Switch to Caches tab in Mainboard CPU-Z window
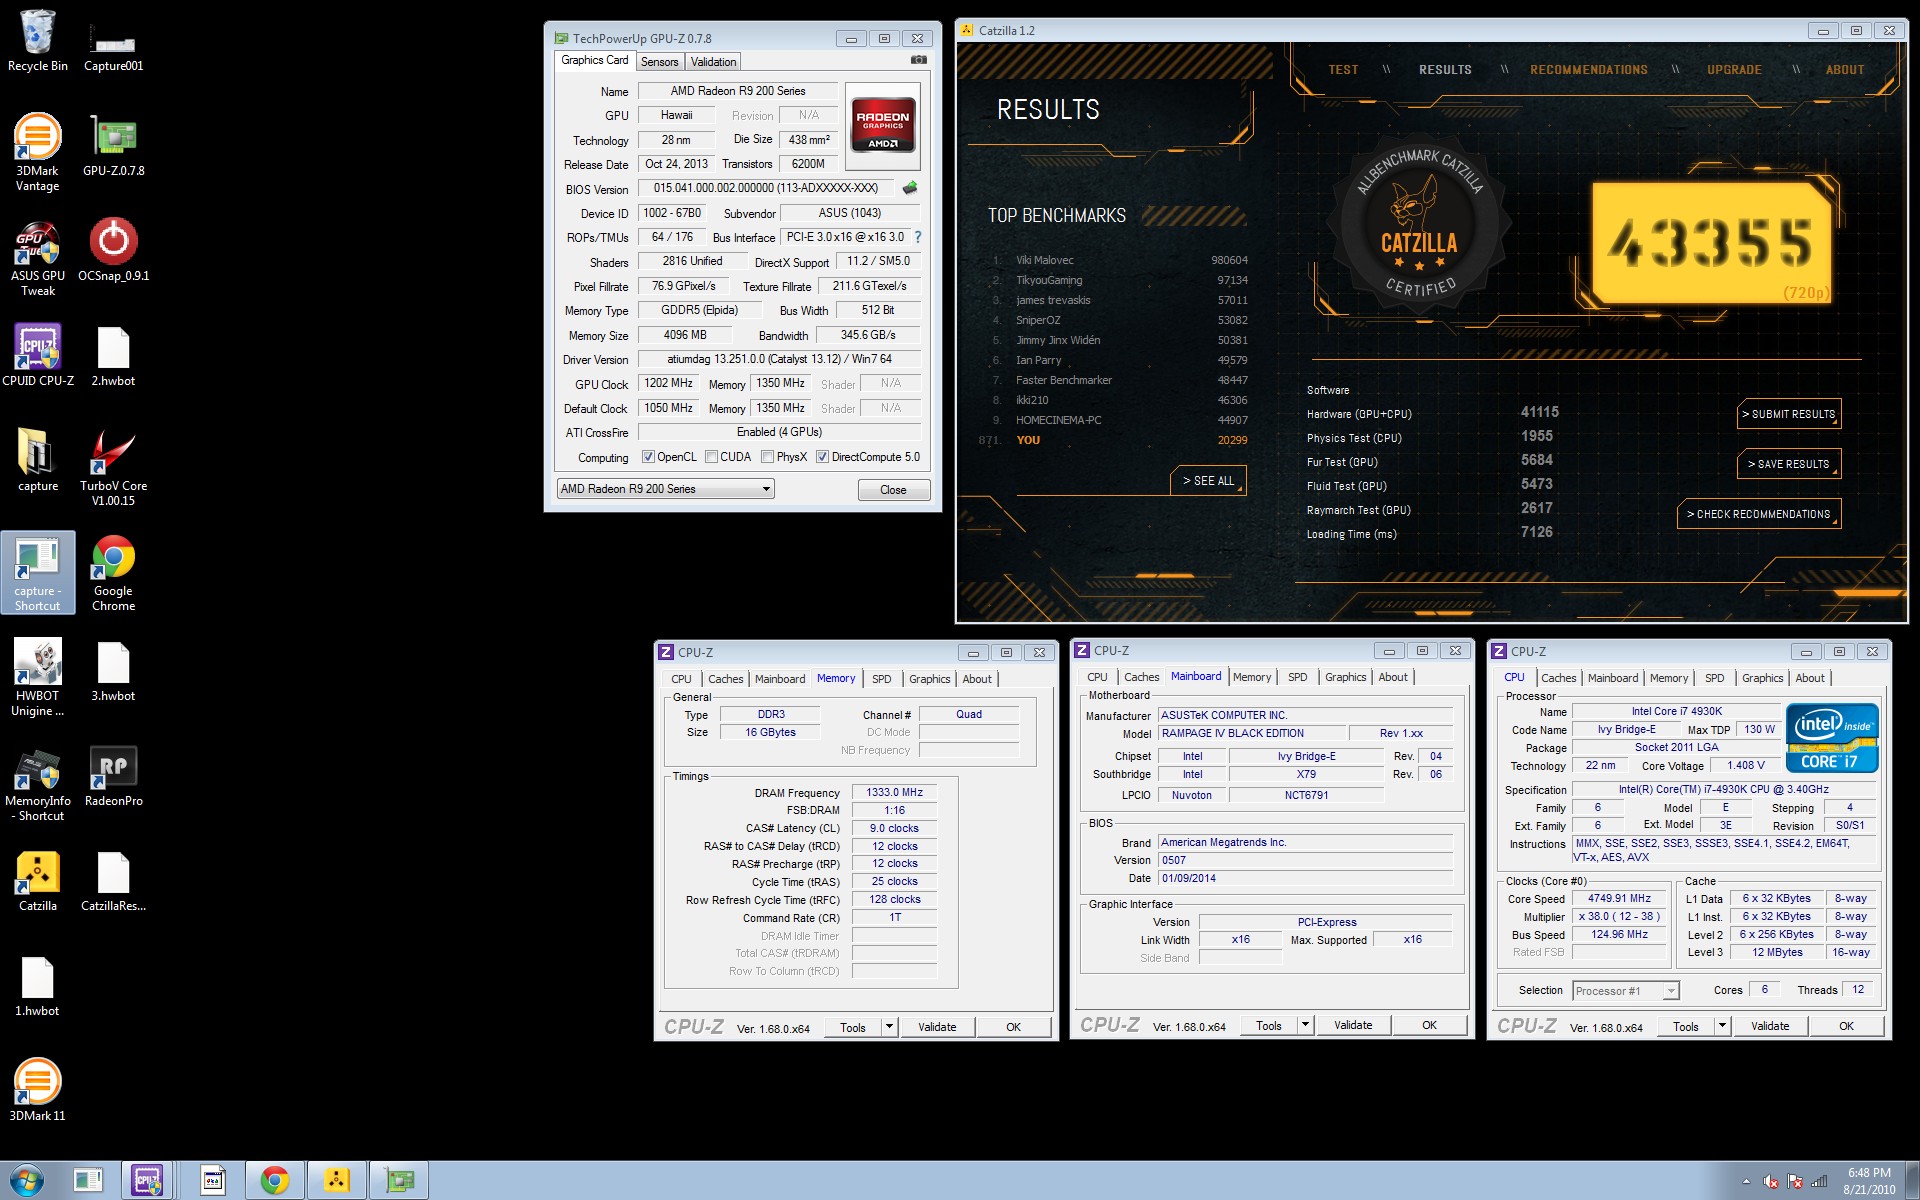The width and height of the screenshot is (1920, 1200). click(1141, 677)
